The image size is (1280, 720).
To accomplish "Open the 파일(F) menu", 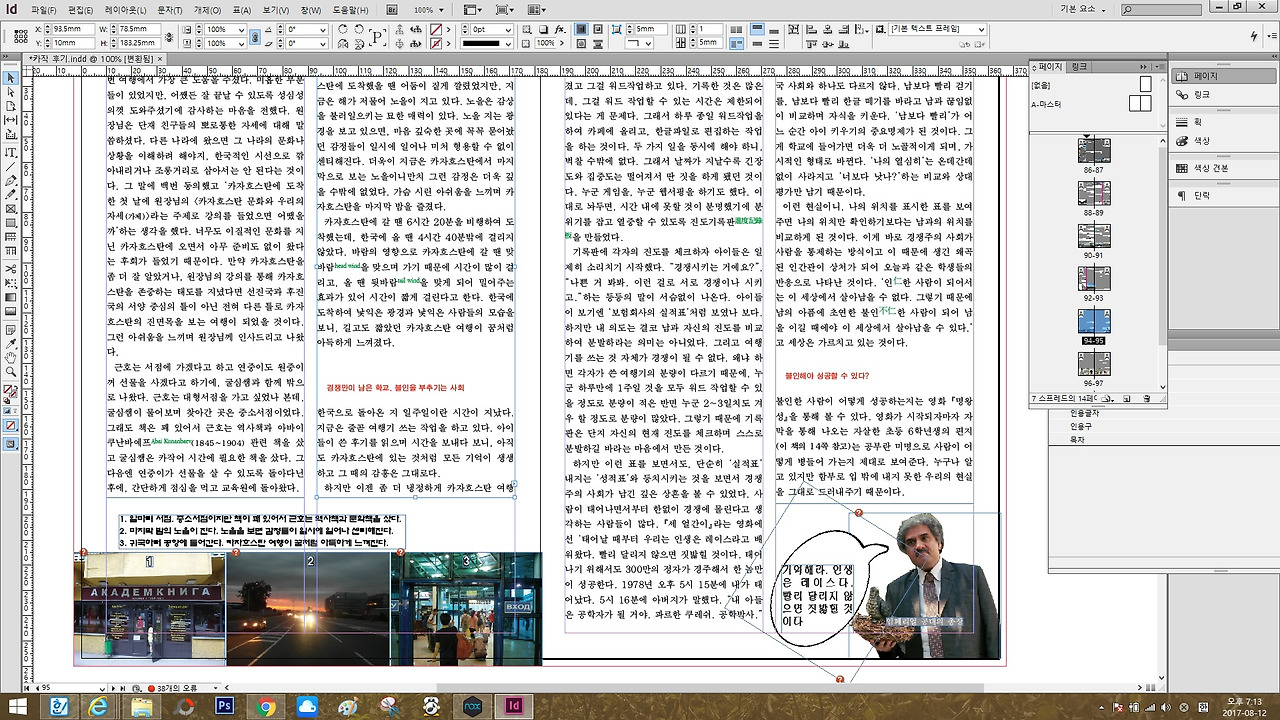I will click(44, 9).
